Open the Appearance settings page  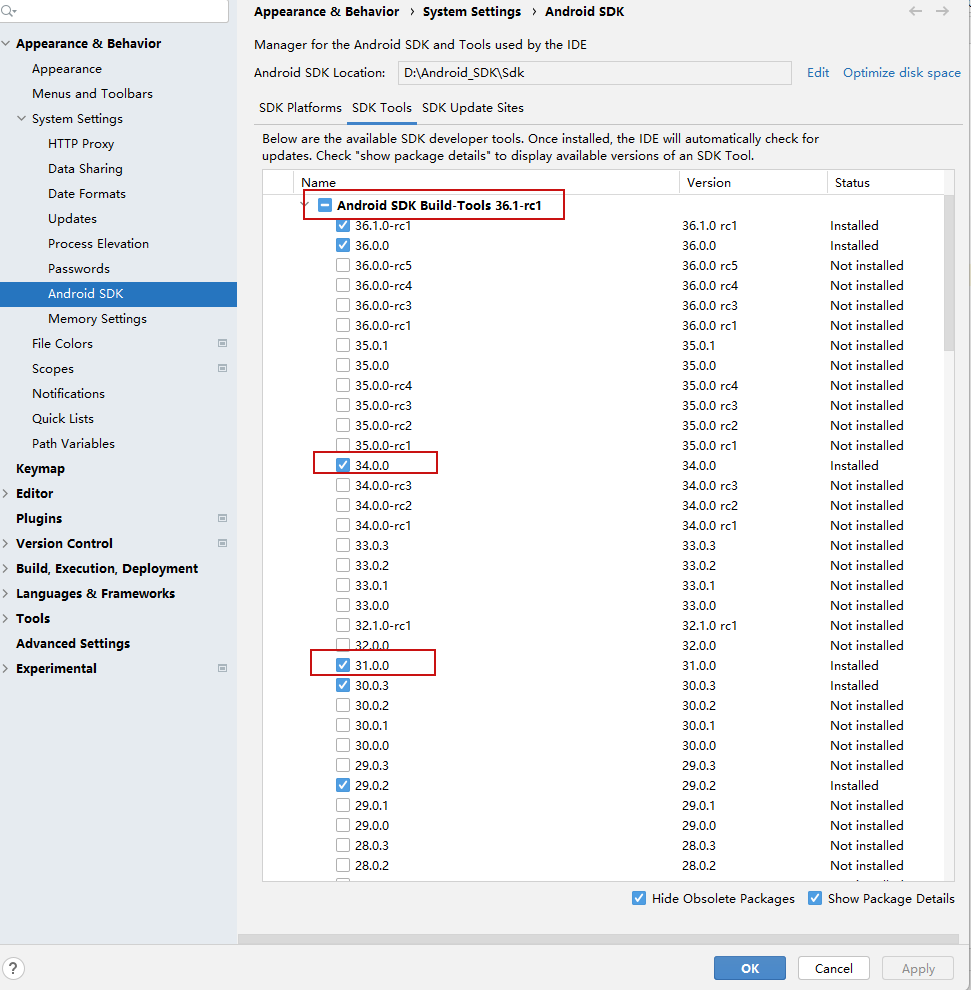(x=67, y=69)
